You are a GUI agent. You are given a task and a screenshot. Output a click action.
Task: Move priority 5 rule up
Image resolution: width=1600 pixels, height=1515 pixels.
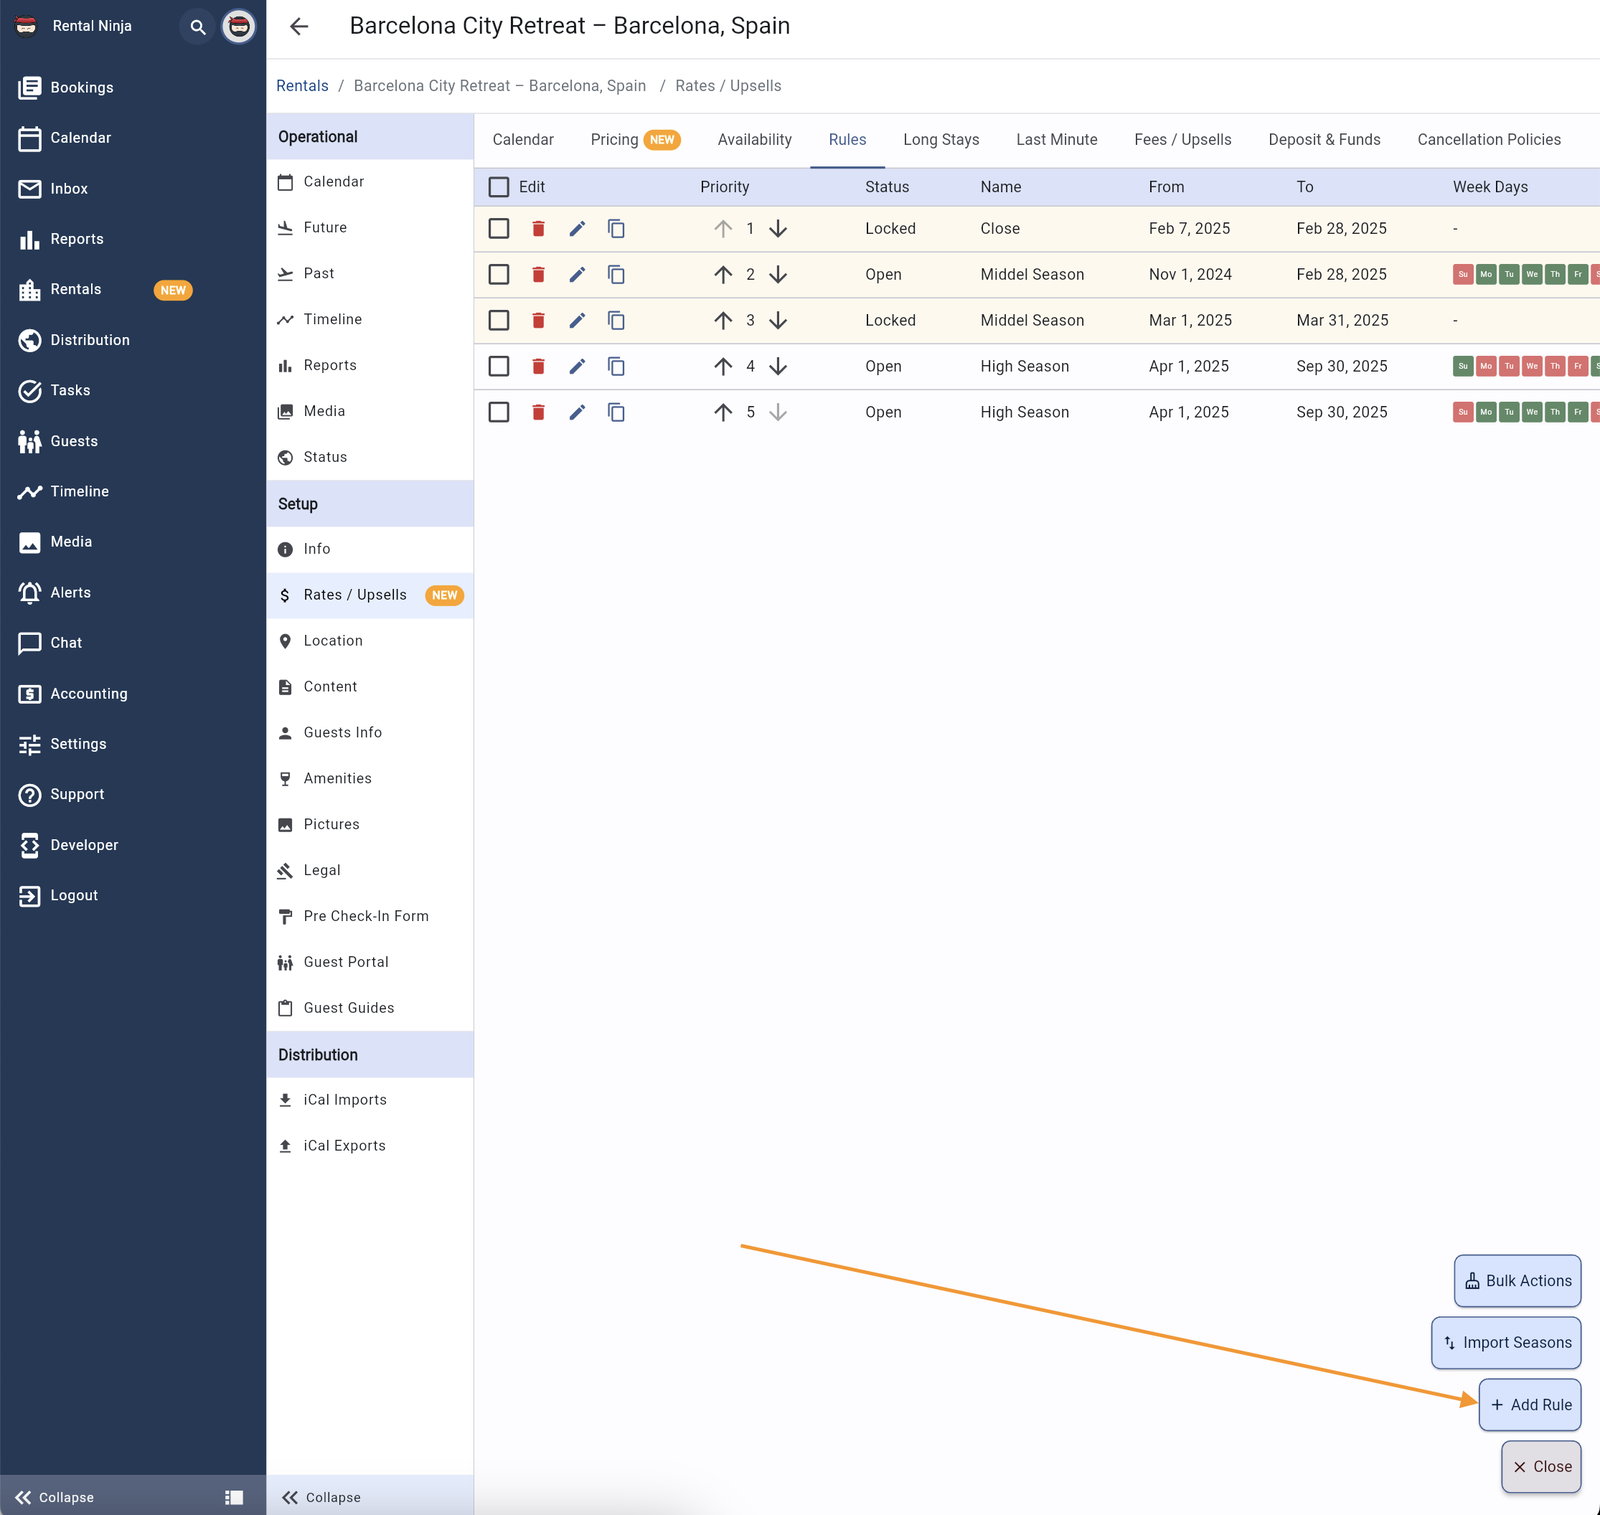[723, 413]
